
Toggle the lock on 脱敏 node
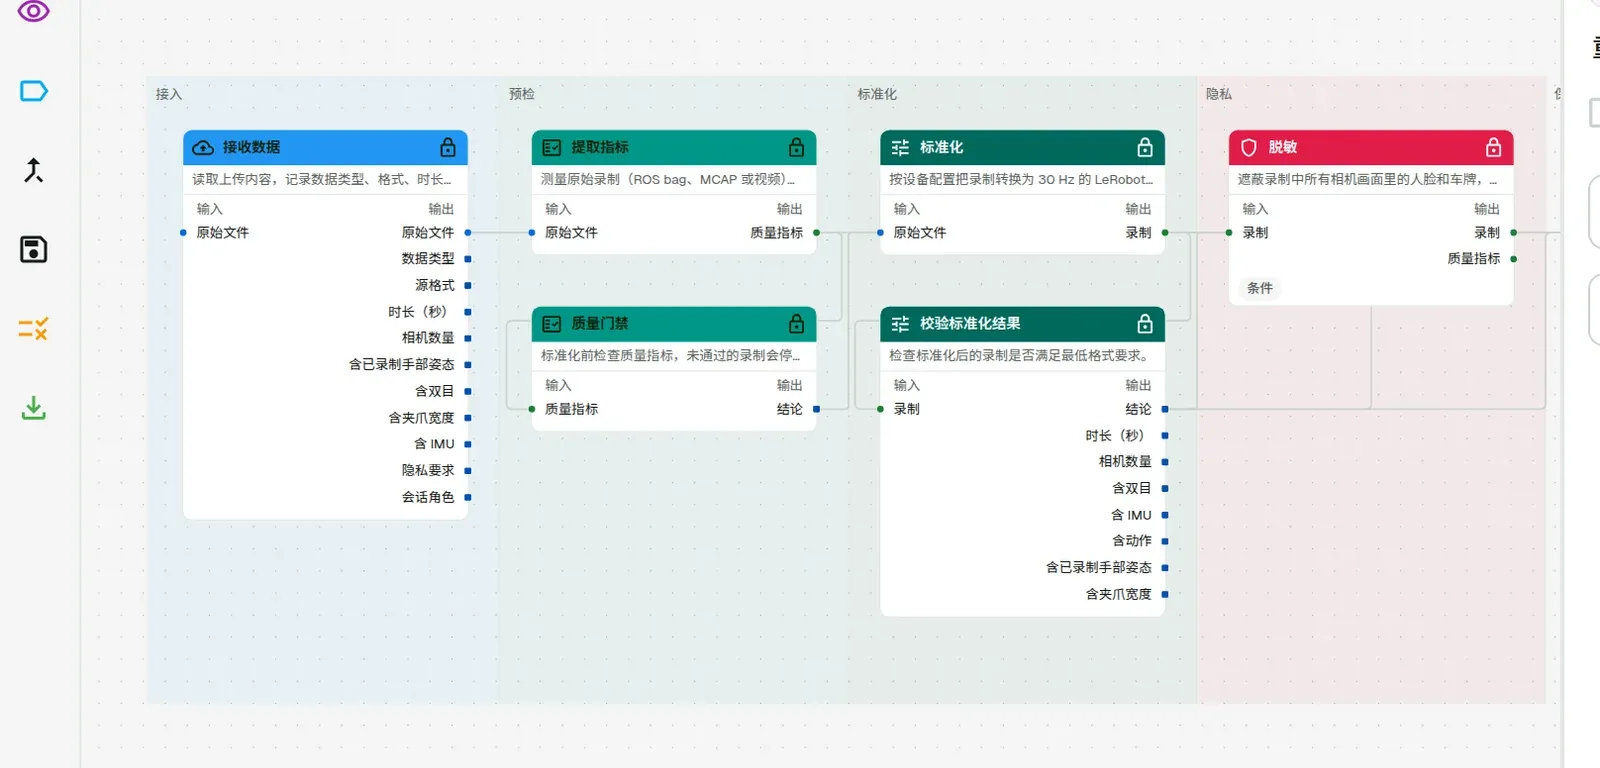[1494, 147]
